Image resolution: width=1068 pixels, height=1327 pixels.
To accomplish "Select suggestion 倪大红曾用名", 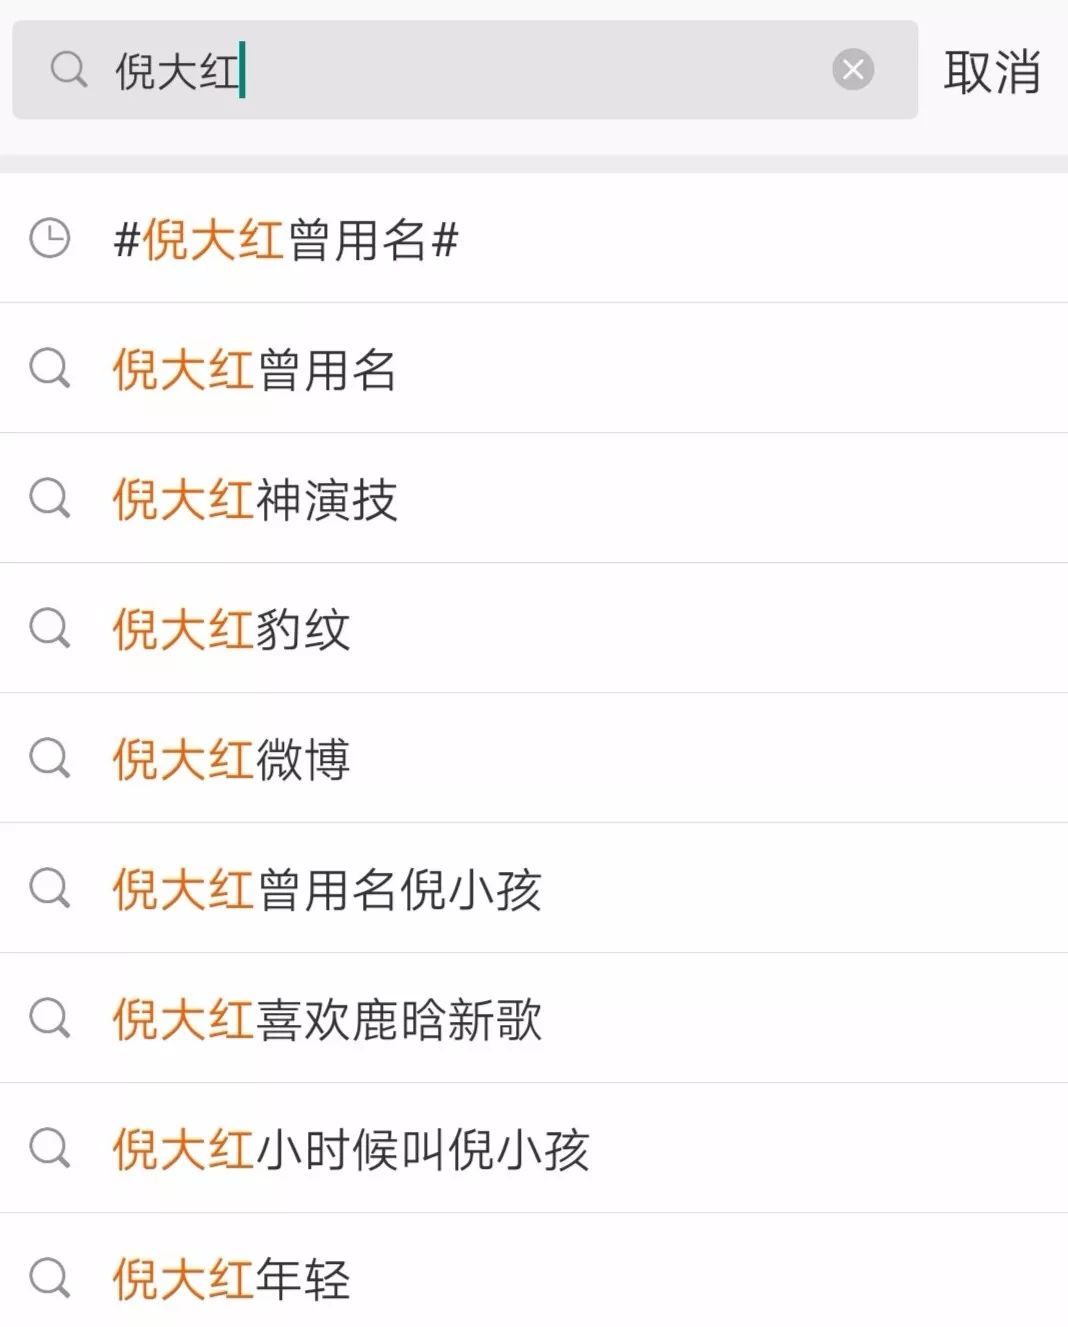I will click(x=534, y=369).
